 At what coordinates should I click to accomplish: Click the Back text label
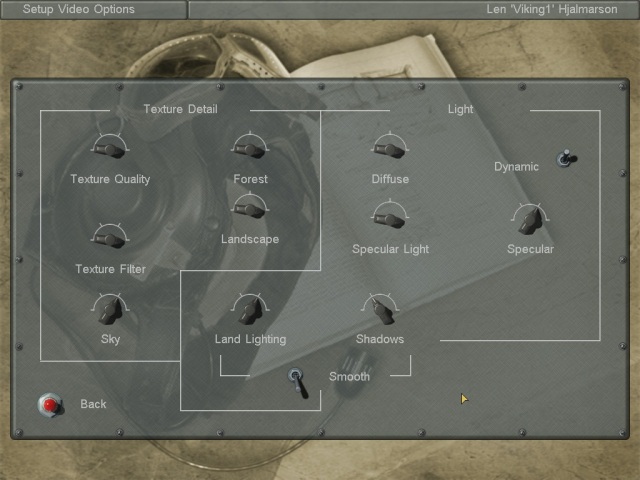tap(93, 404)
